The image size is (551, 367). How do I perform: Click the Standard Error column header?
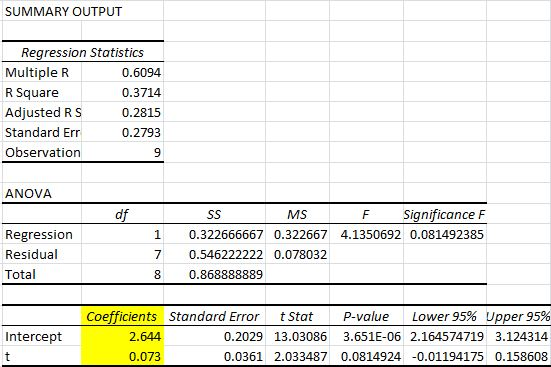point(214,316)
